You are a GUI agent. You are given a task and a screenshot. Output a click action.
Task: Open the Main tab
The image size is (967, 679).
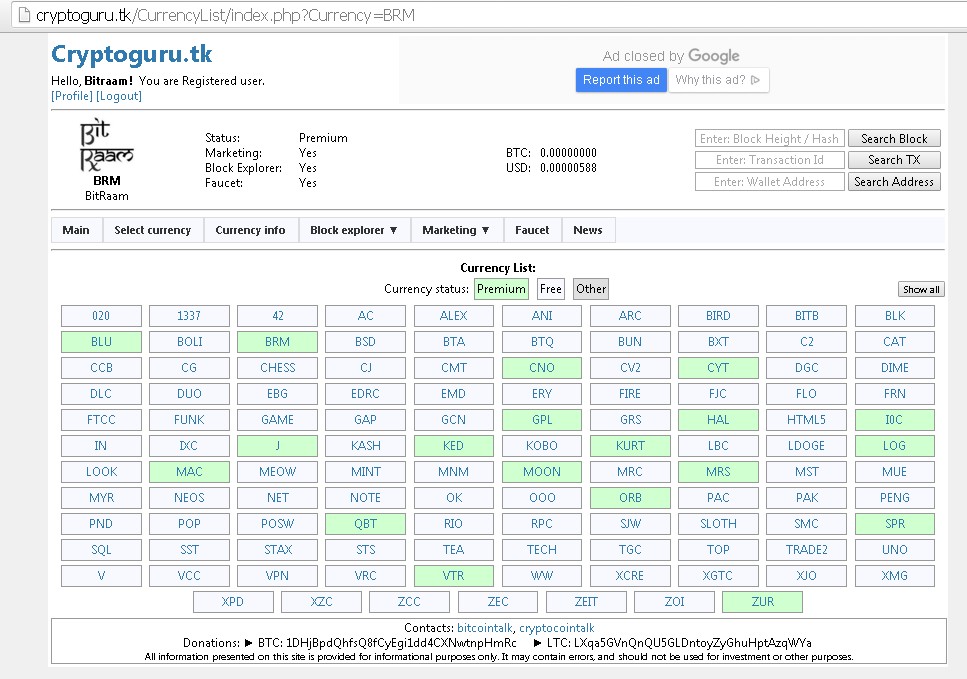pyautogui.click(x=76, y=230)
